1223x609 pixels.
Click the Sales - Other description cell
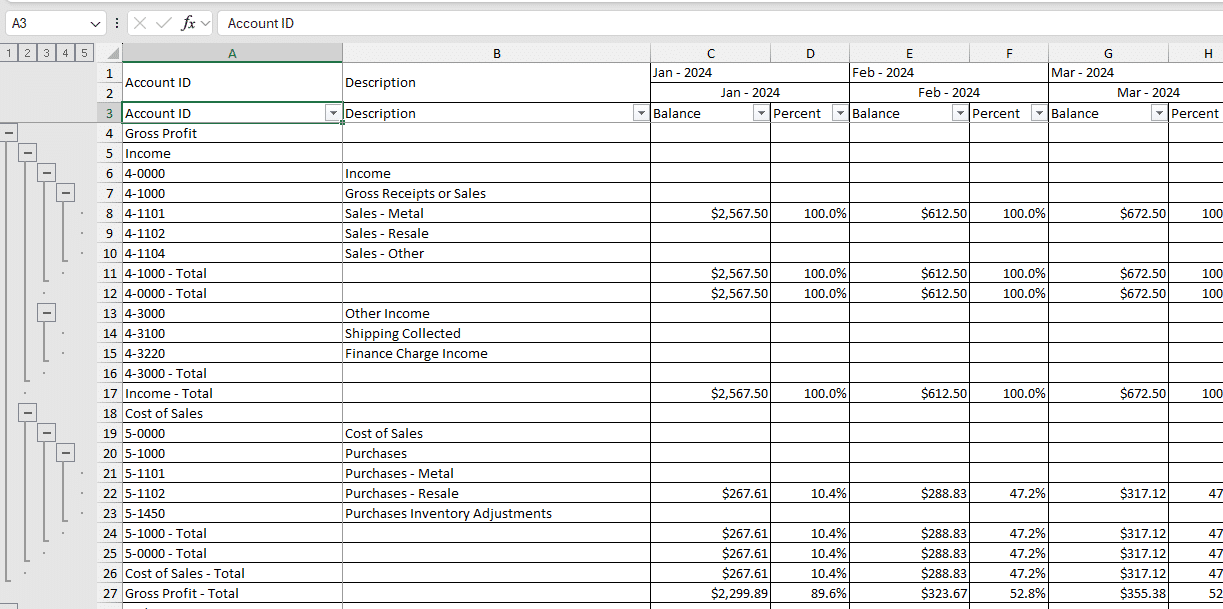[496, 253]
